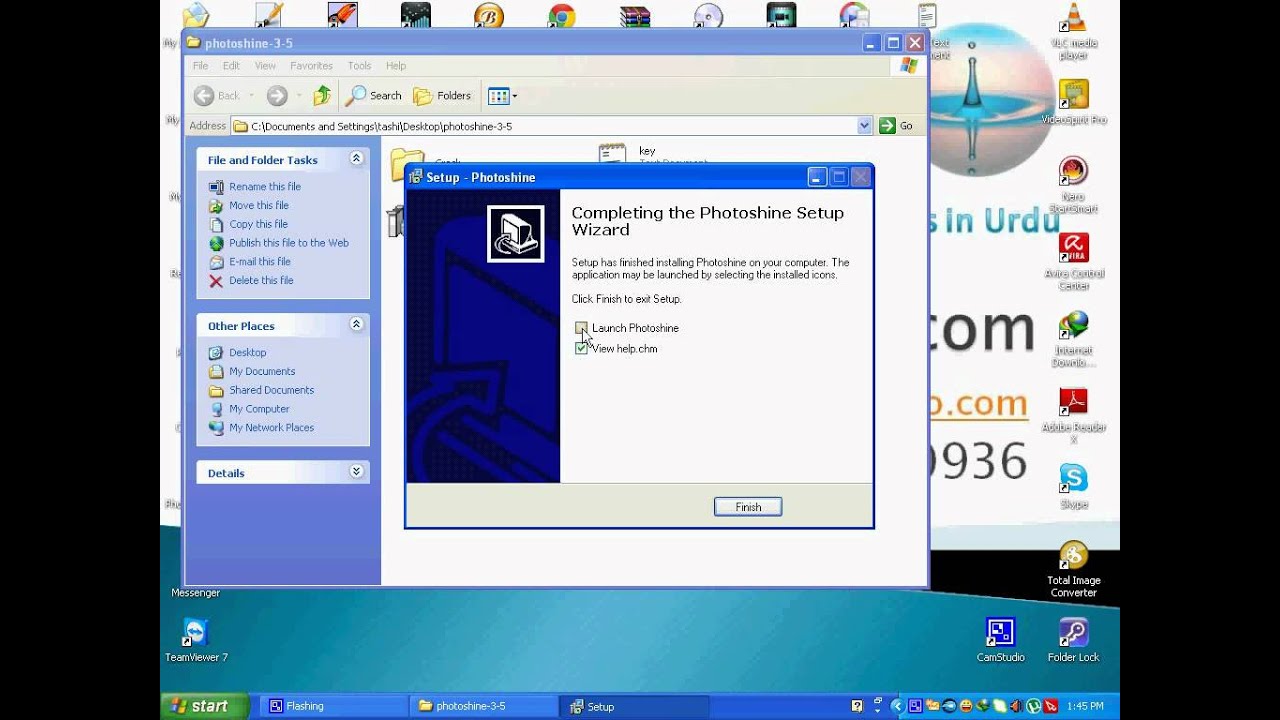
Task: Open the Google Chrome desktop icon
Action: pyautogui.click(x=561, y=15)
